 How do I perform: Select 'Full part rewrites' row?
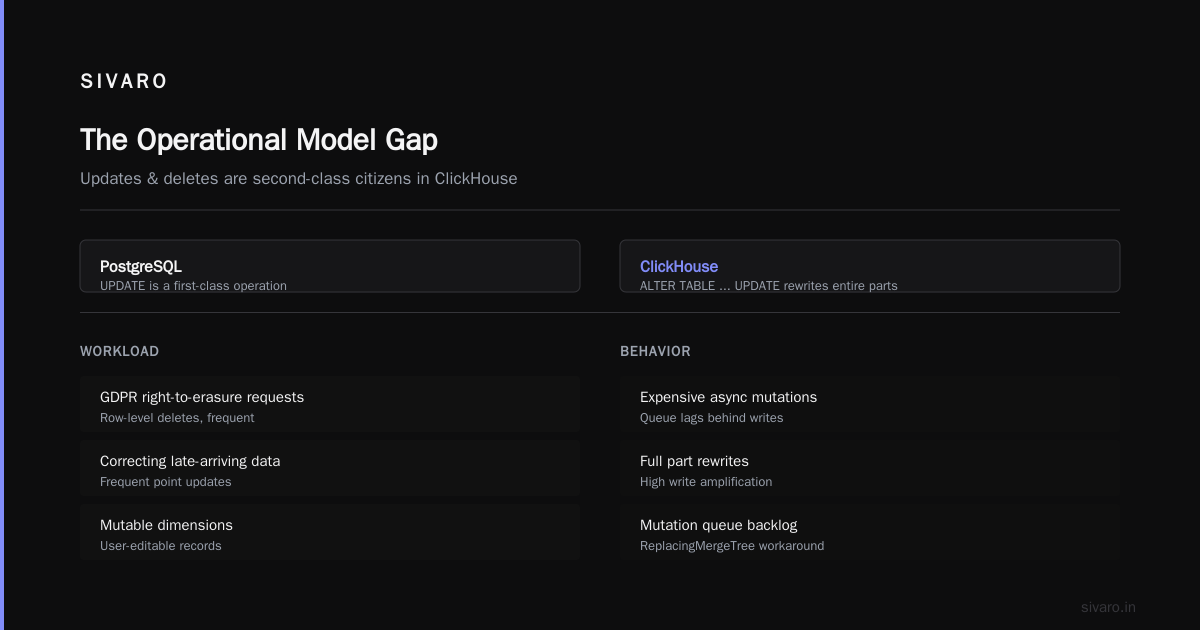[870, 468]
